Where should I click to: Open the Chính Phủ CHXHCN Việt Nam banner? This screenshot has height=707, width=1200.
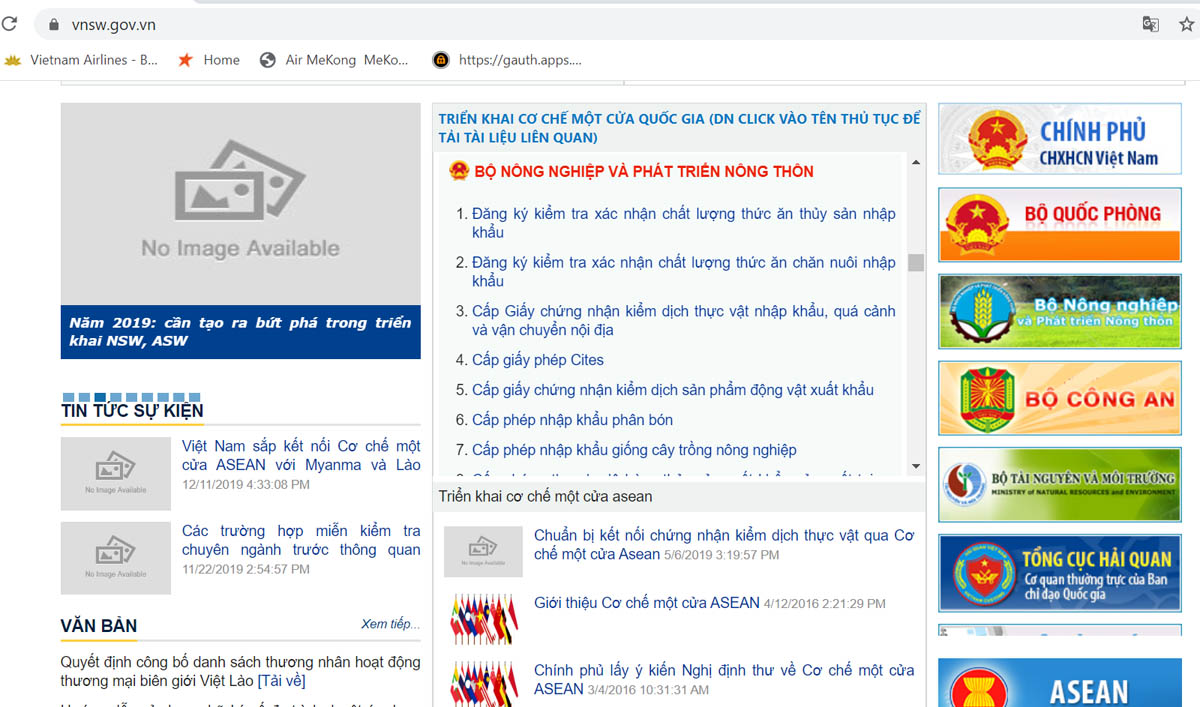click(x=1060, y=140)
